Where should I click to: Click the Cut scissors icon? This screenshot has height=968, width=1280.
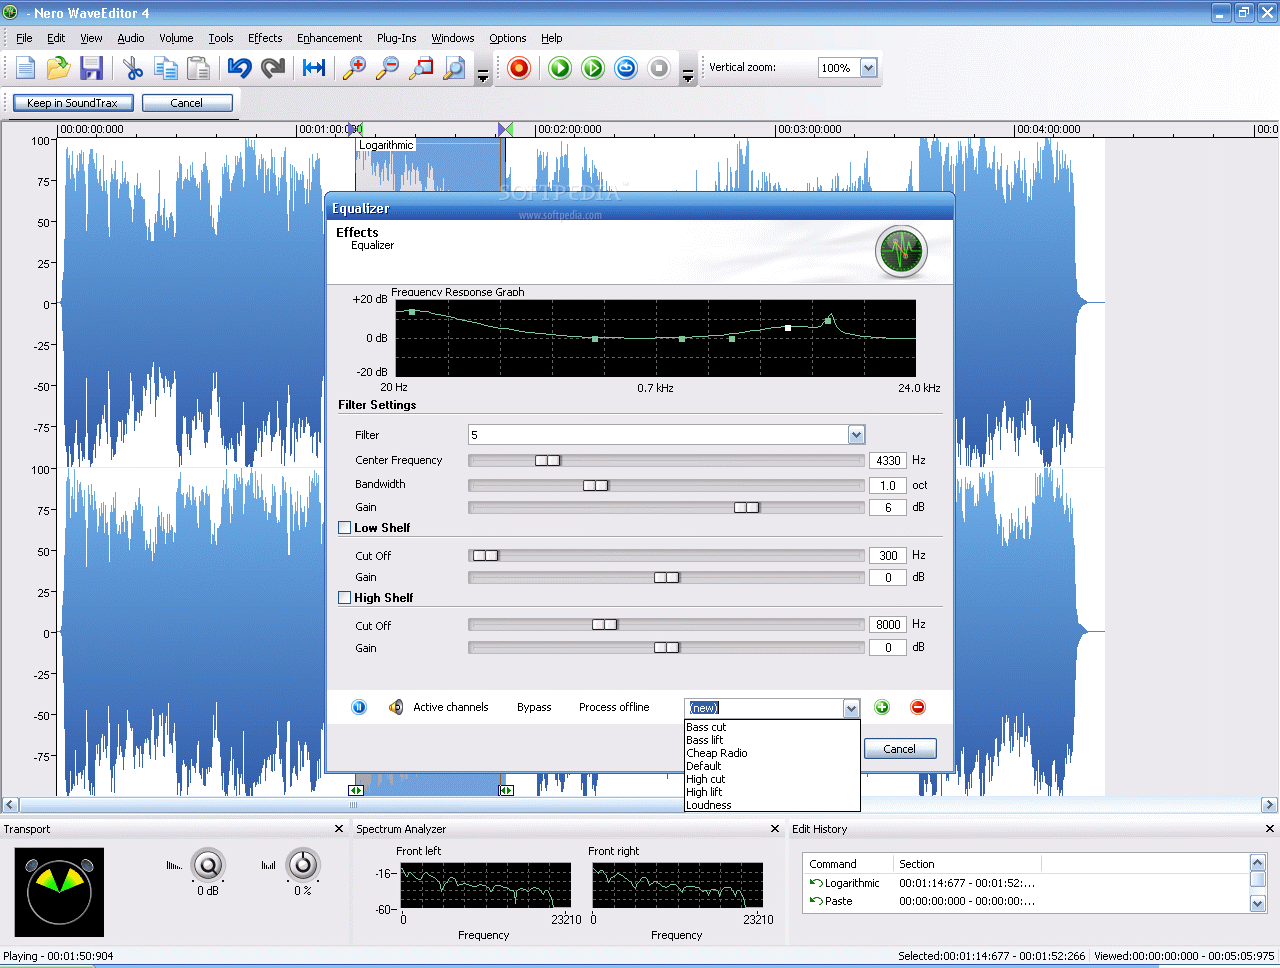pos(133,68)
